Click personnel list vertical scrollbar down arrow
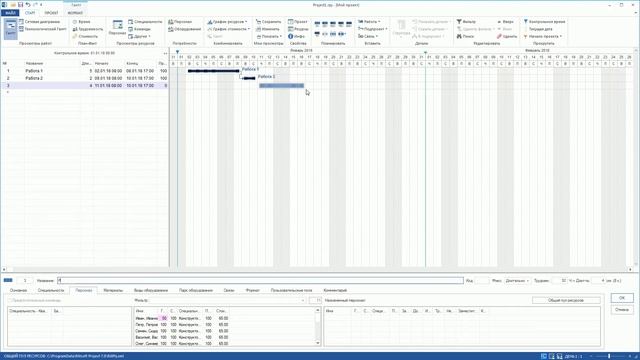Image resolution: width=640 pixels, height=360 pixels. 318,343
